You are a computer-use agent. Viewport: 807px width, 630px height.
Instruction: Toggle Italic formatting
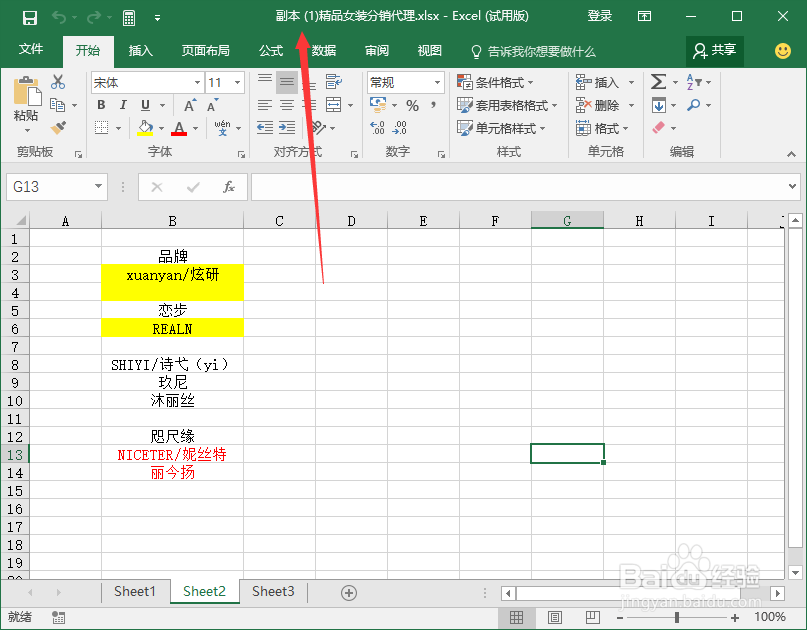(x=123, y=105)
